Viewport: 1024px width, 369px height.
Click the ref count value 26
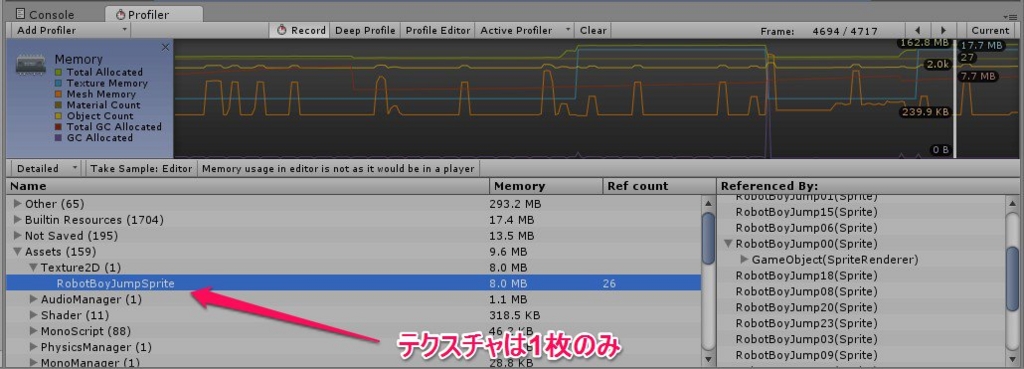click(x=609, y=283)
